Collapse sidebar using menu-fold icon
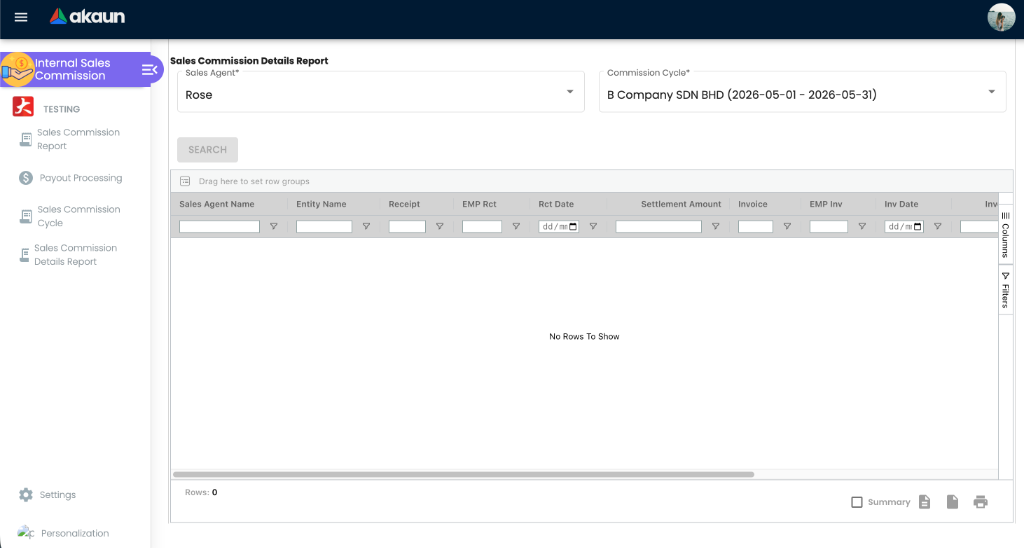 pyautogui.click(x=150, y=69)
